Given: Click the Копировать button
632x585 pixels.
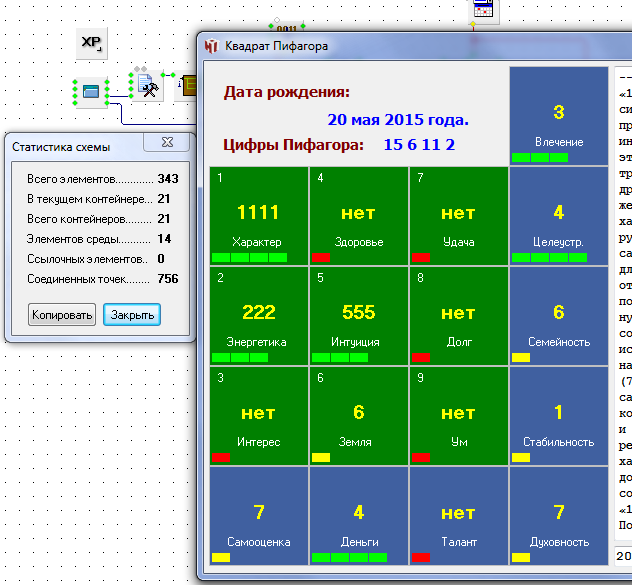Looking at the screenshot, I should pos(62,315).
